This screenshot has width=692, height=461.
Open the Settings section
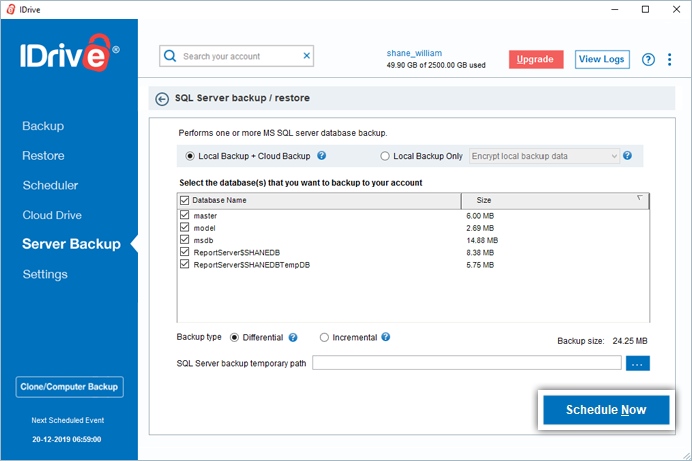(x=45, y=274)
